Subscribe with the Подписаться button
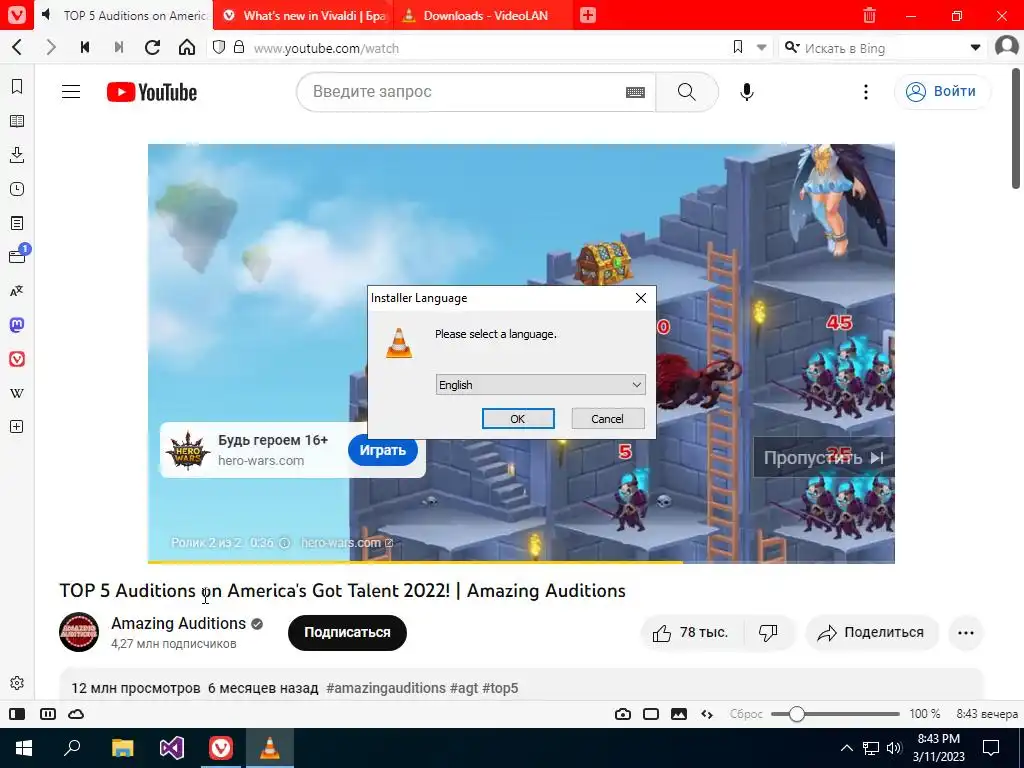The width and height of the screenshot is (1024, 768). (347, 633)
